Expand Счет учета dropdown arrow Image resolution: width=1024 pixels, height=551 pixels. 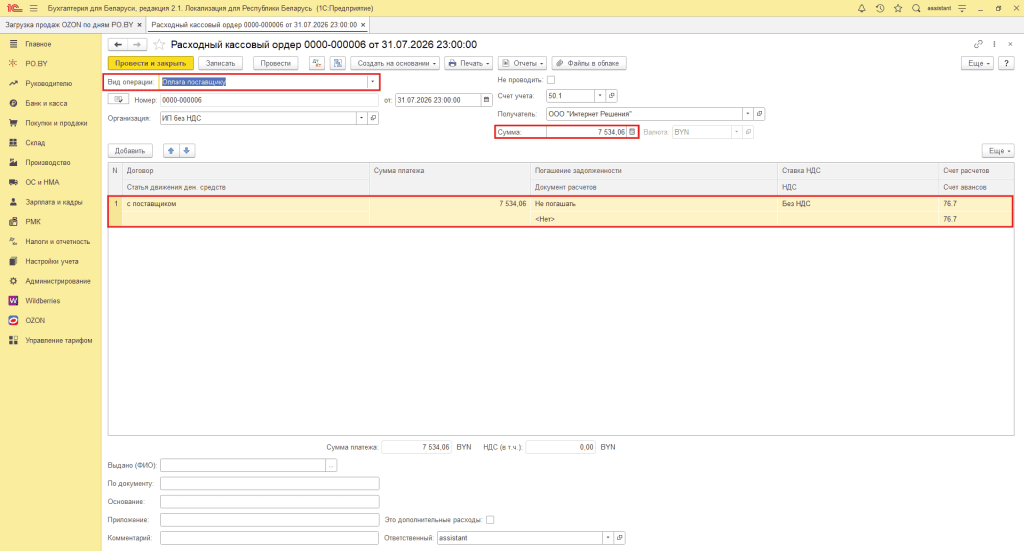600,96
